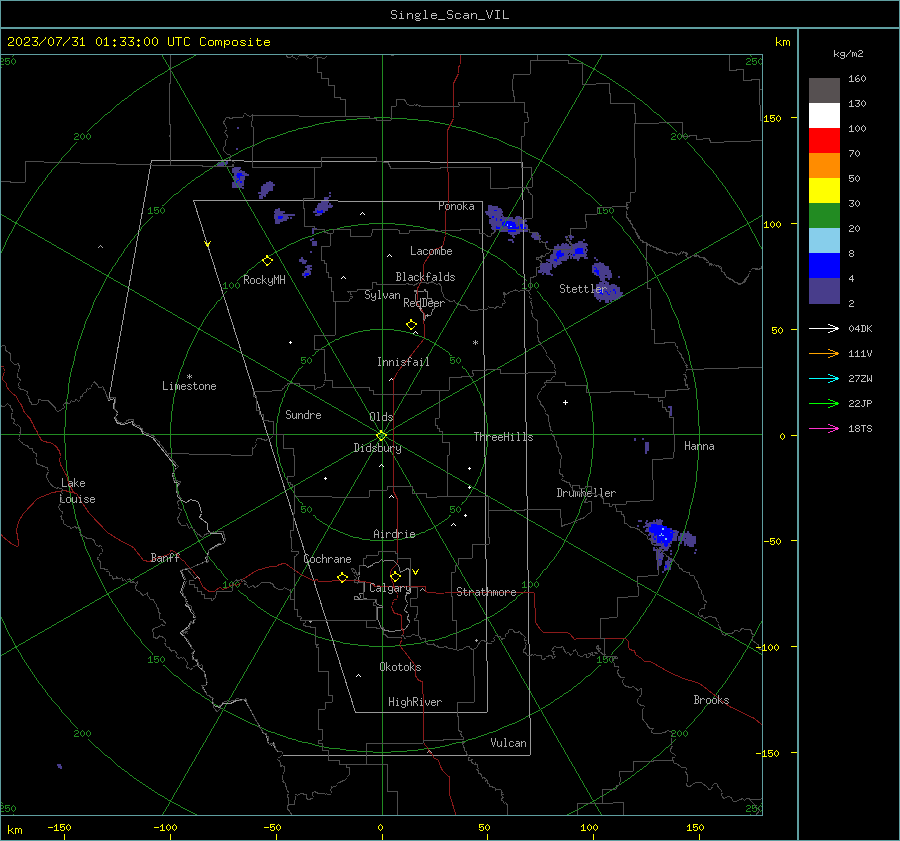Click the Lacombe city label
The height and width of the screenshot is (841, 900).
(431, 251)
